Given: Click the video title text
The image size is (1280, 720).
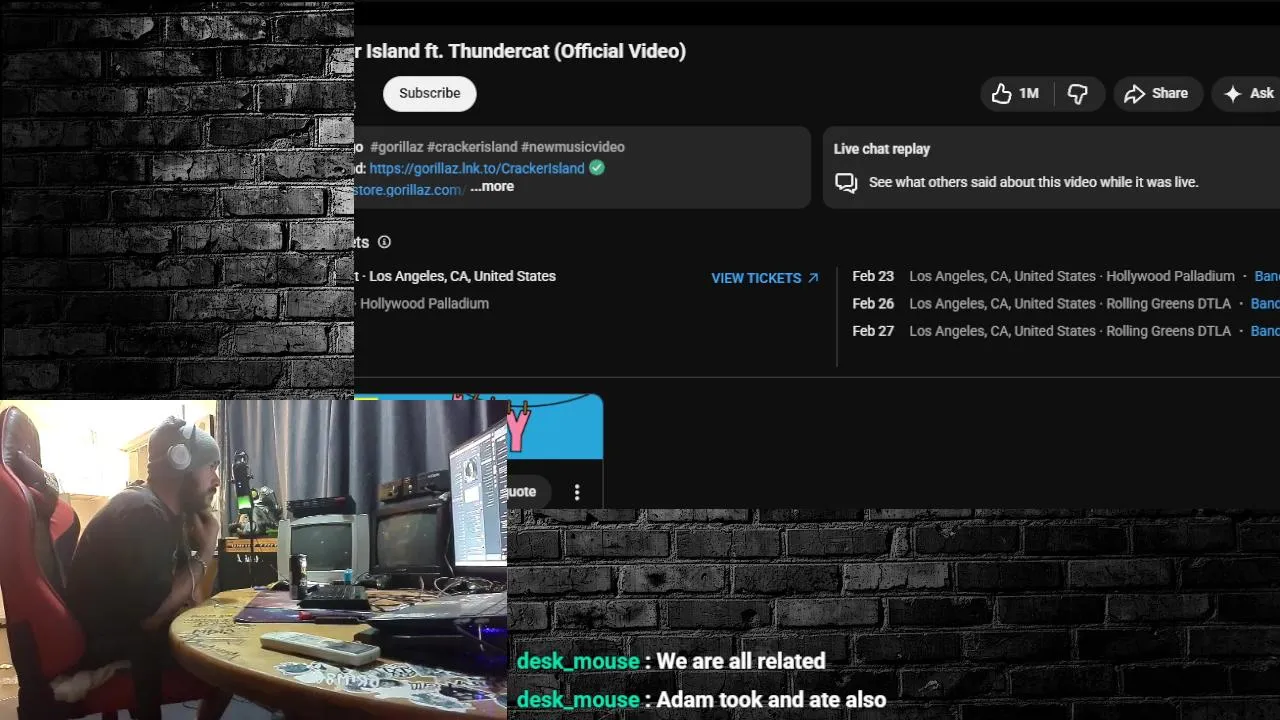Looking at the screenshot, I should 520,51.
